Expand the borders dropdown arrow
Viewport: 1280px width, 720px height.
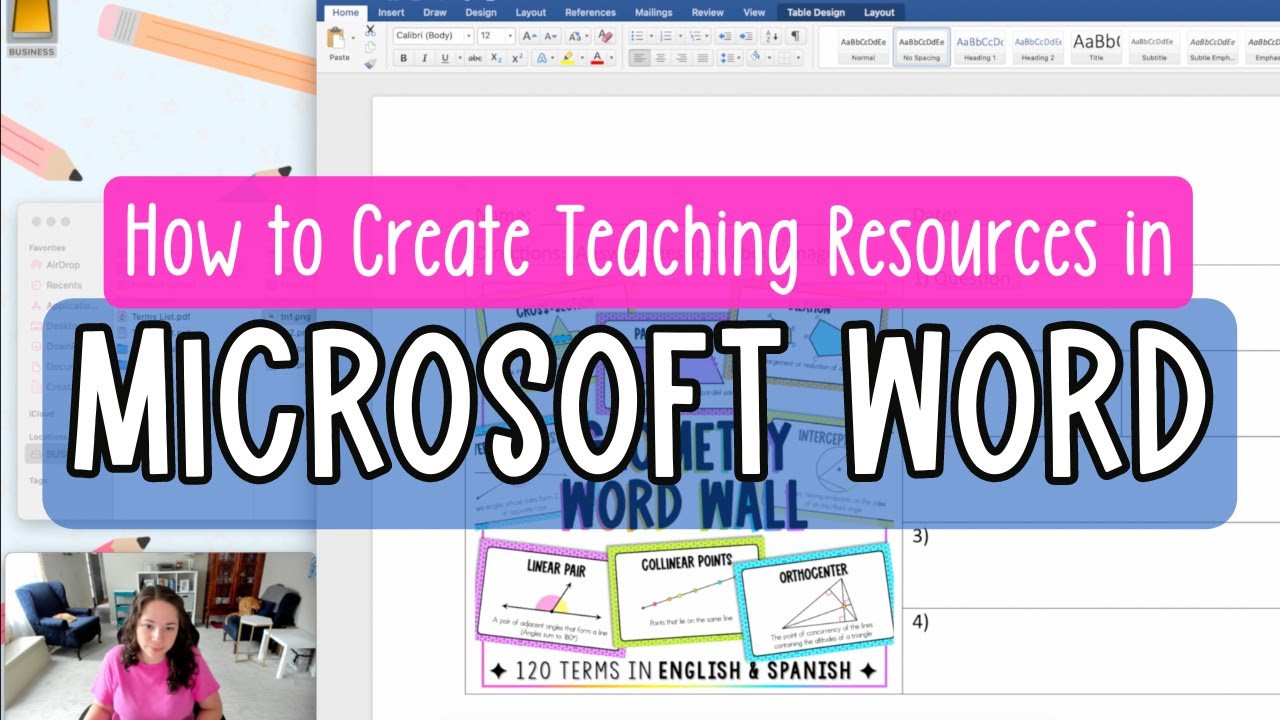tap(796, 58)
